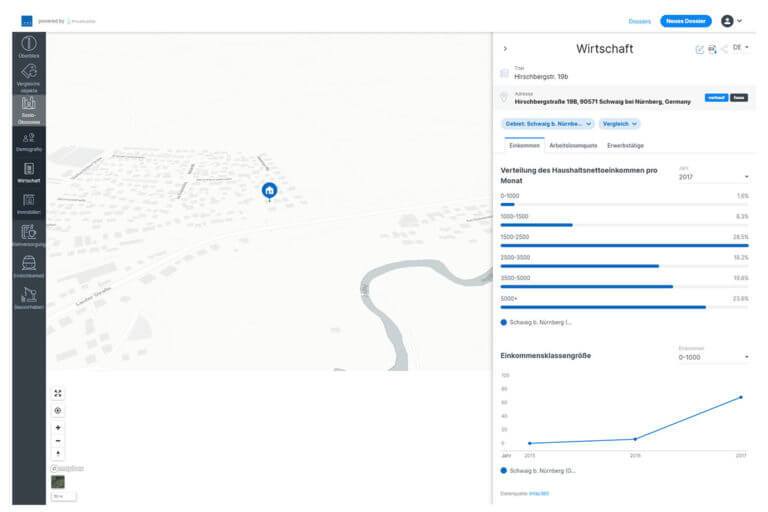
Task: Select the Demografie sidebar icon
Action: pos(28,141)
